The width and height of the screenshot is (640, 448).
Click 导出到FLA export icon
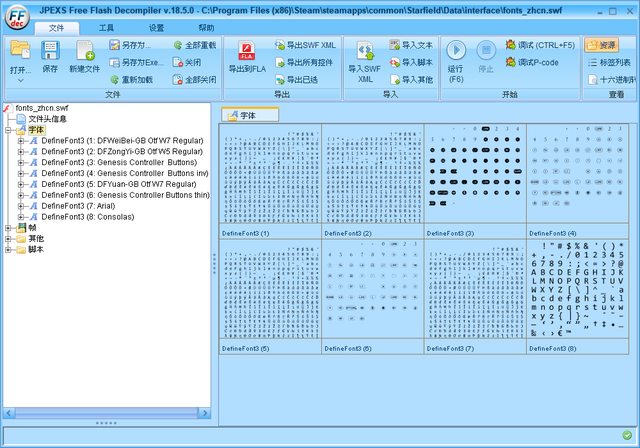246,52
